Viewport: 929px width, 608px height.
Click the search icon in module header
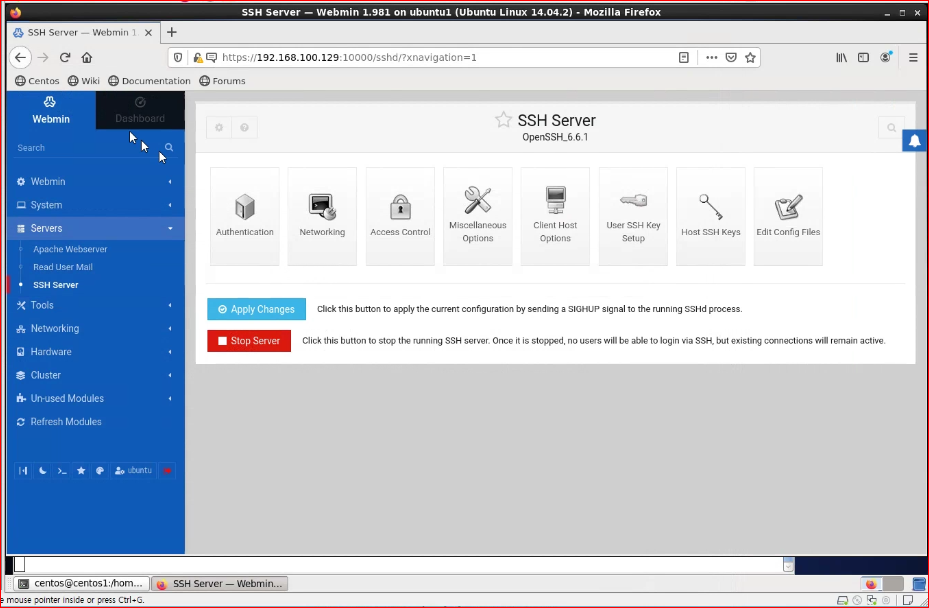coord(891,127)
